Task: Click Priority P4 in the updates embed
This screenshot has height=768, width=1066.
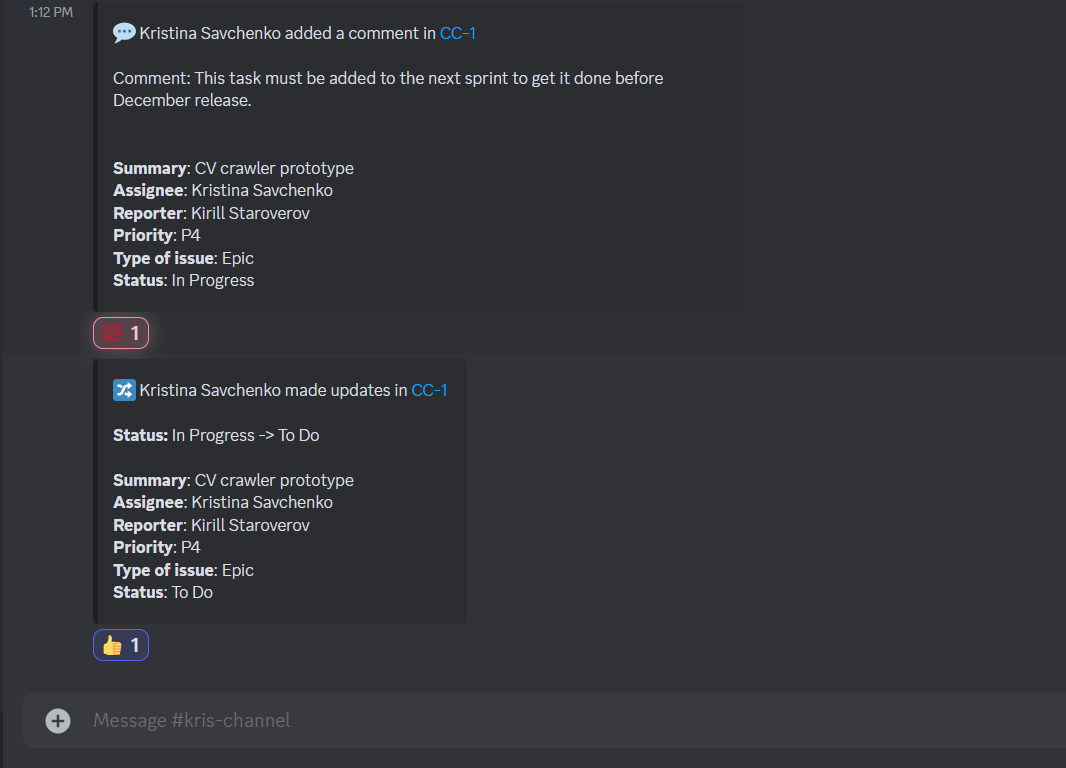Action: tap(156, 547)
